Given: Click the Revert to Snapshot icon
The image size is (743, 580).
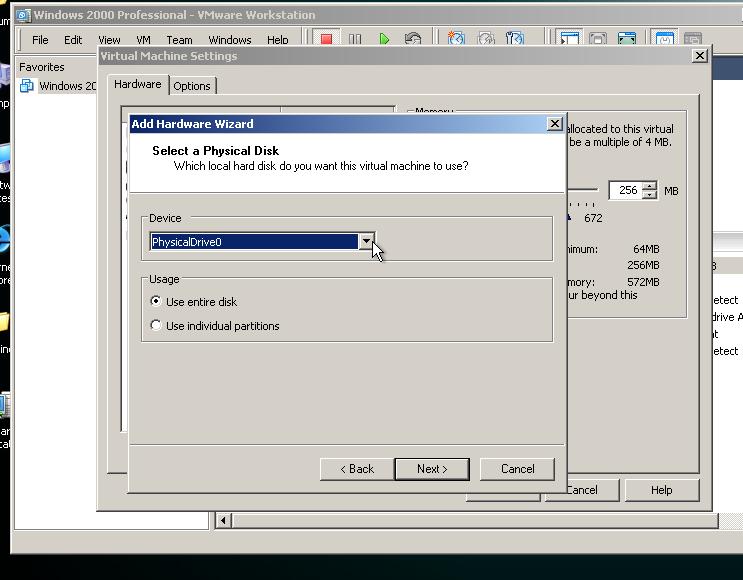Looking at the screenshot, I should pos(485,39).
